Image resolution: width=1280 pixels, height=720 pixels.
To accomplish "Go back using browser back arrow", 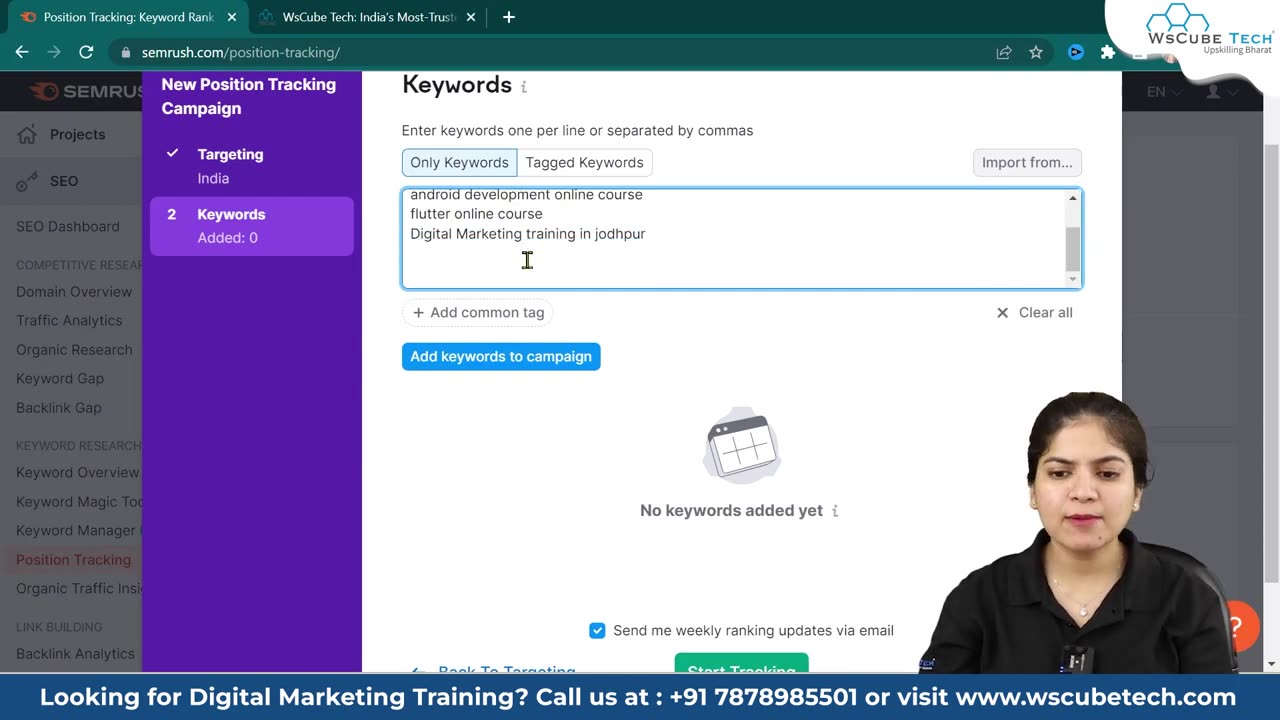I will click(22, 52).
